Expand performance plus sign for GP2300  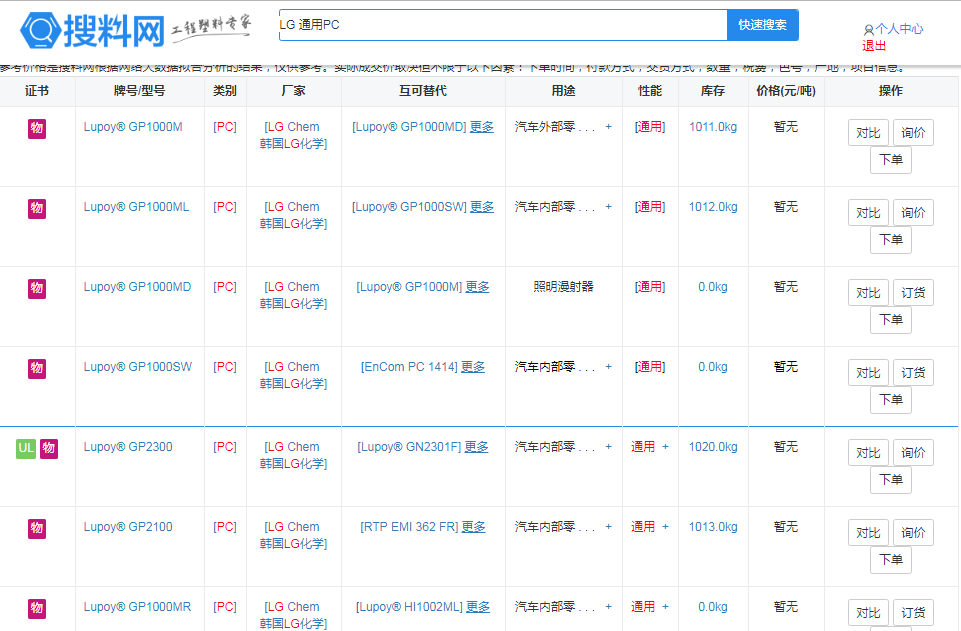[x=665, y=447]
